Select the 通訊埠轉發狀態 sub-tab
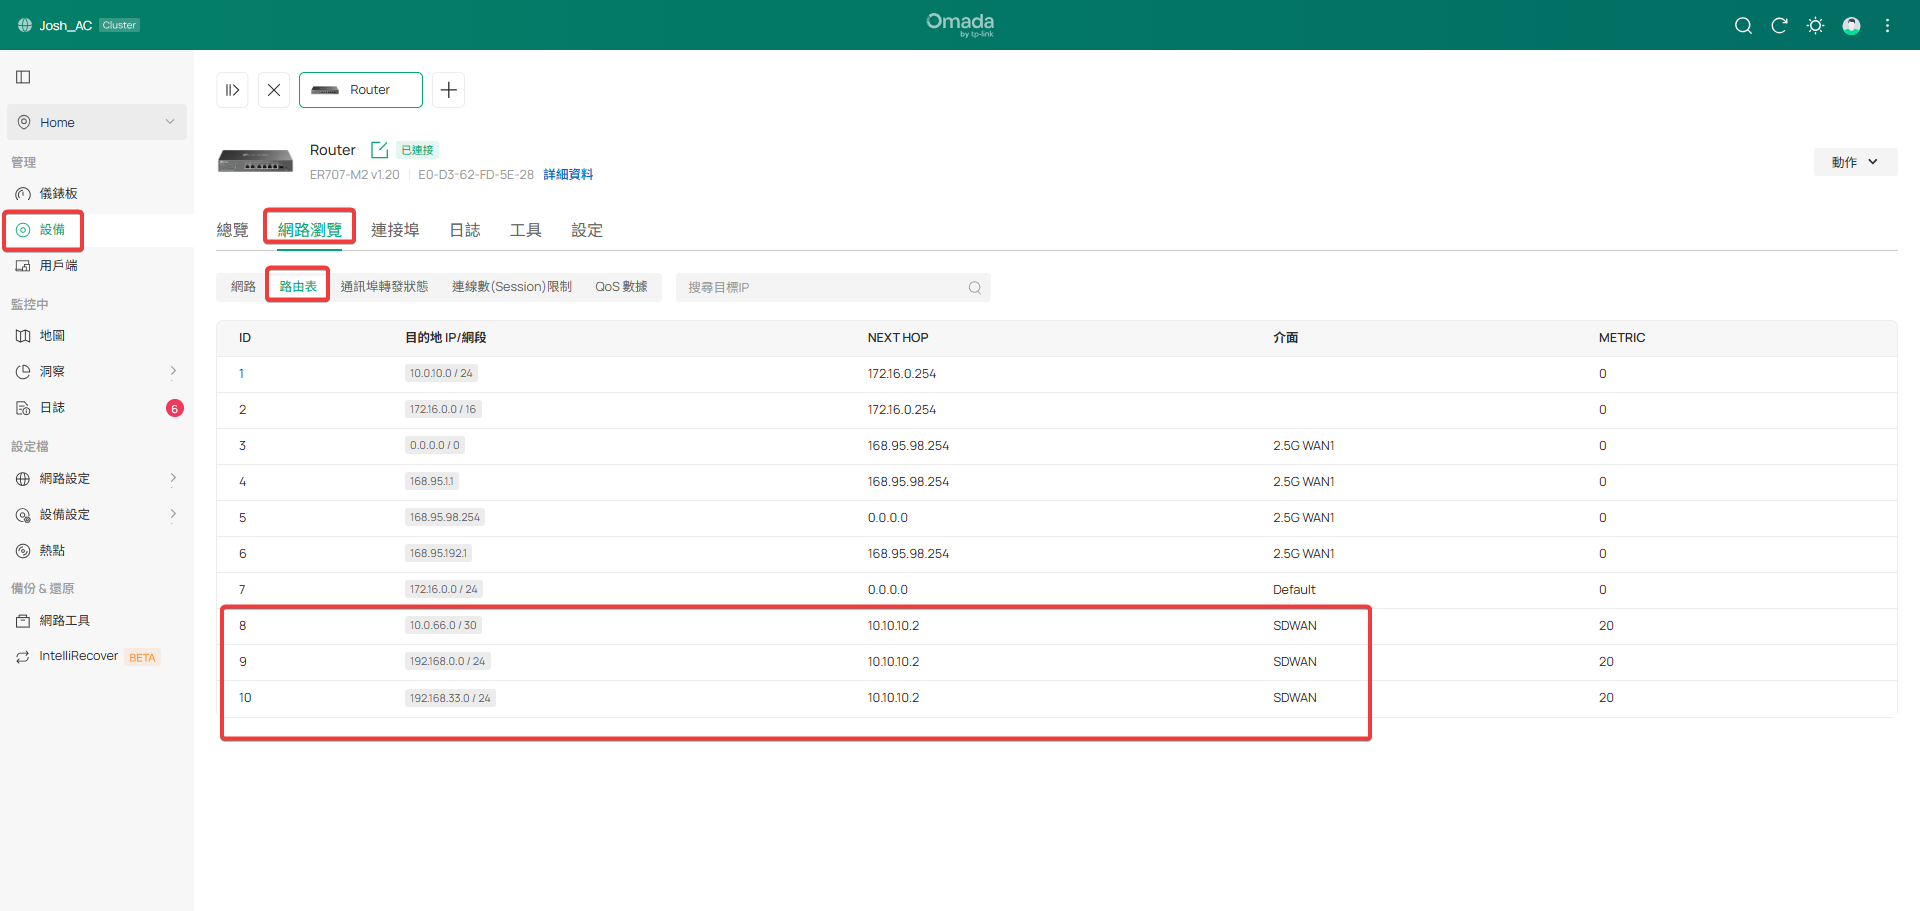The image size is (1920, 911). [384, 287]
